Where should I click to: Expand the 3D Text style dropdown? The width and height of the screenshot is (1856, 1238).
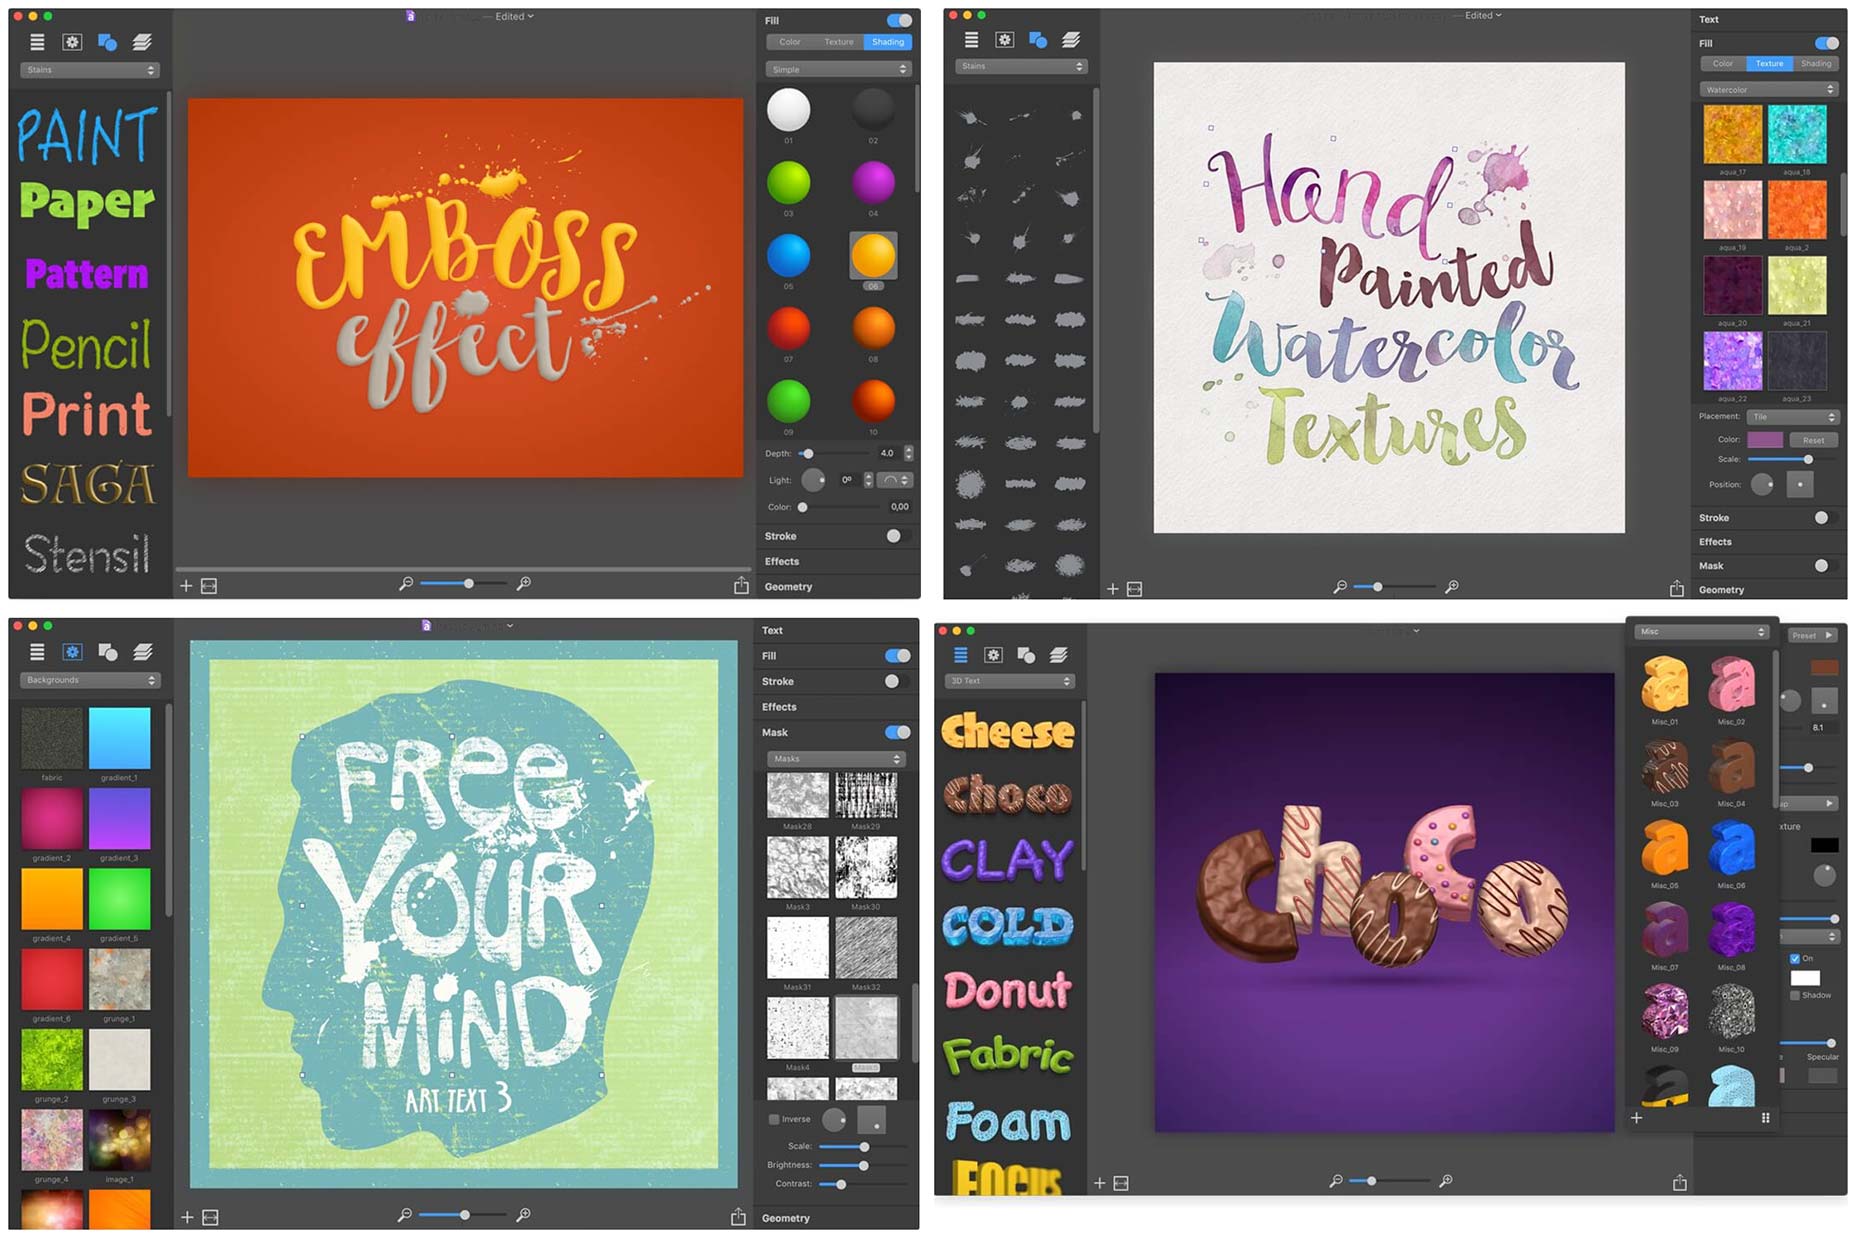[1010, 681]
